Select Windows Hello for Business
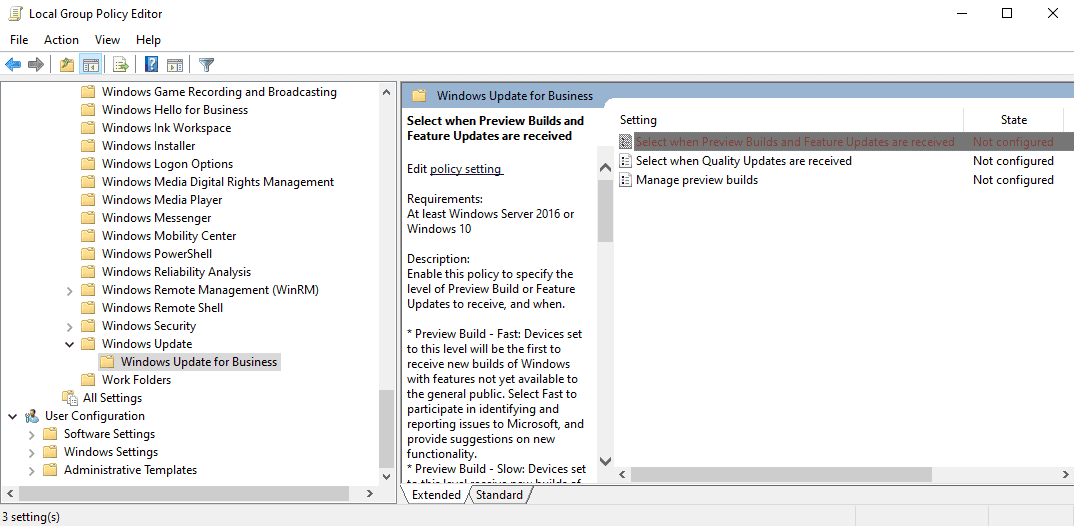This screenshot has width=1074, height=526. [x=175, y=110]
